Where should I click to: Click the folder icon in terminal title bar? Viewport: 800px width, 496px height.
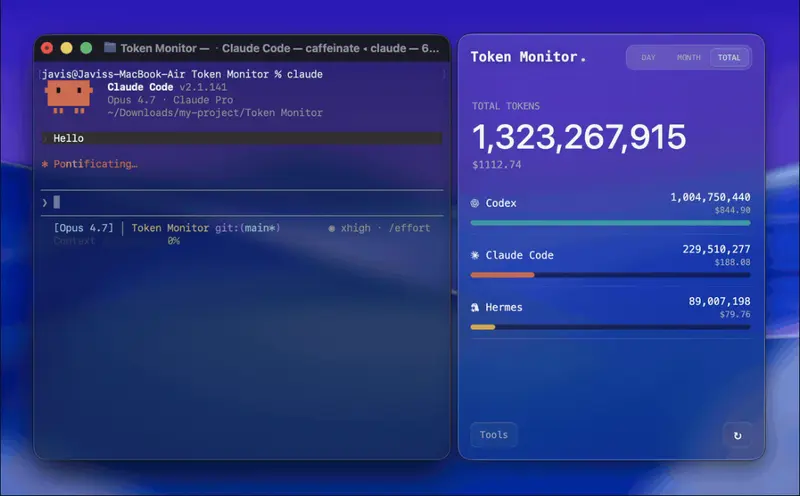pos(110,48)
